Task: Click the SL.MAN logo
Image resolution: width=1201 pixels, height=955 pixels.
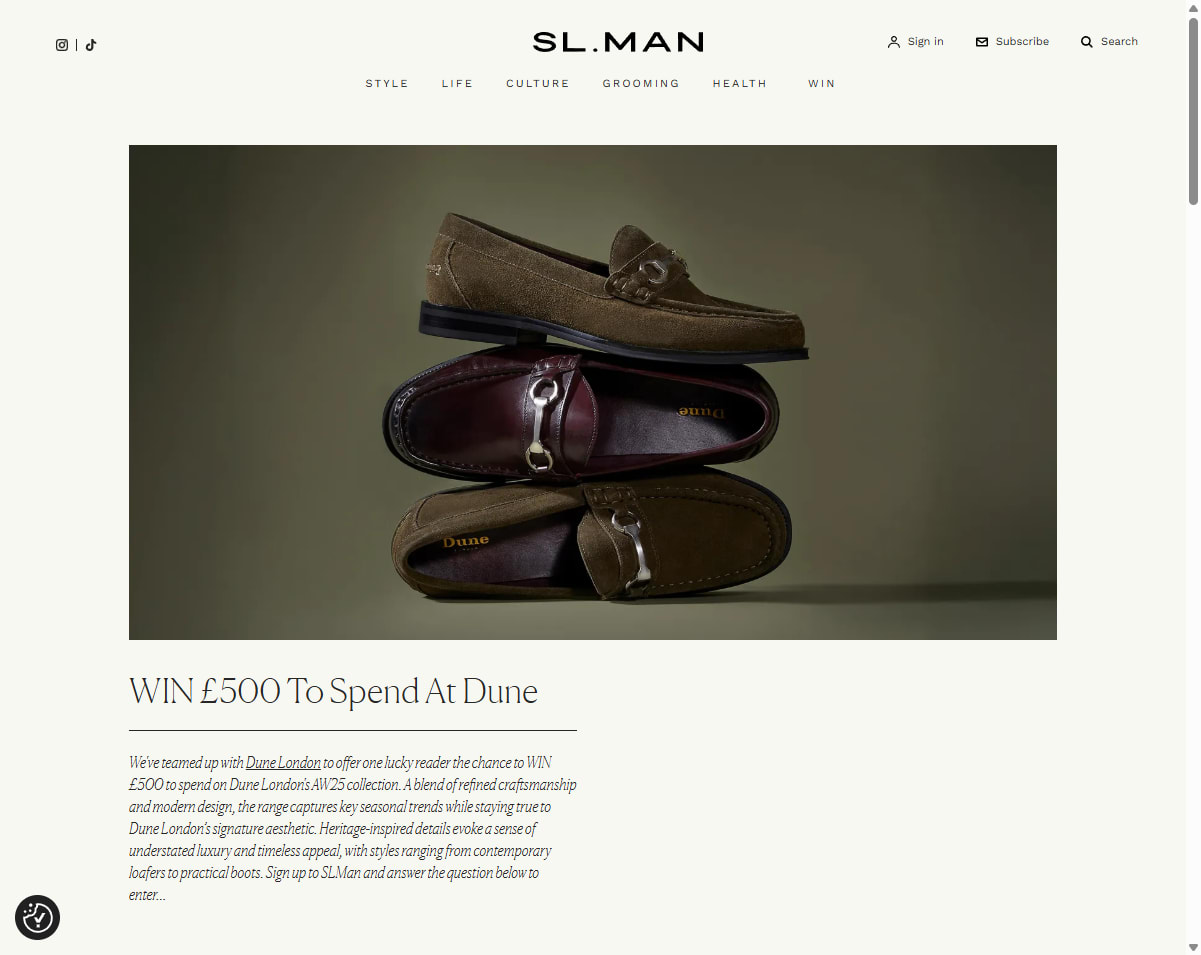Action: 618,42
